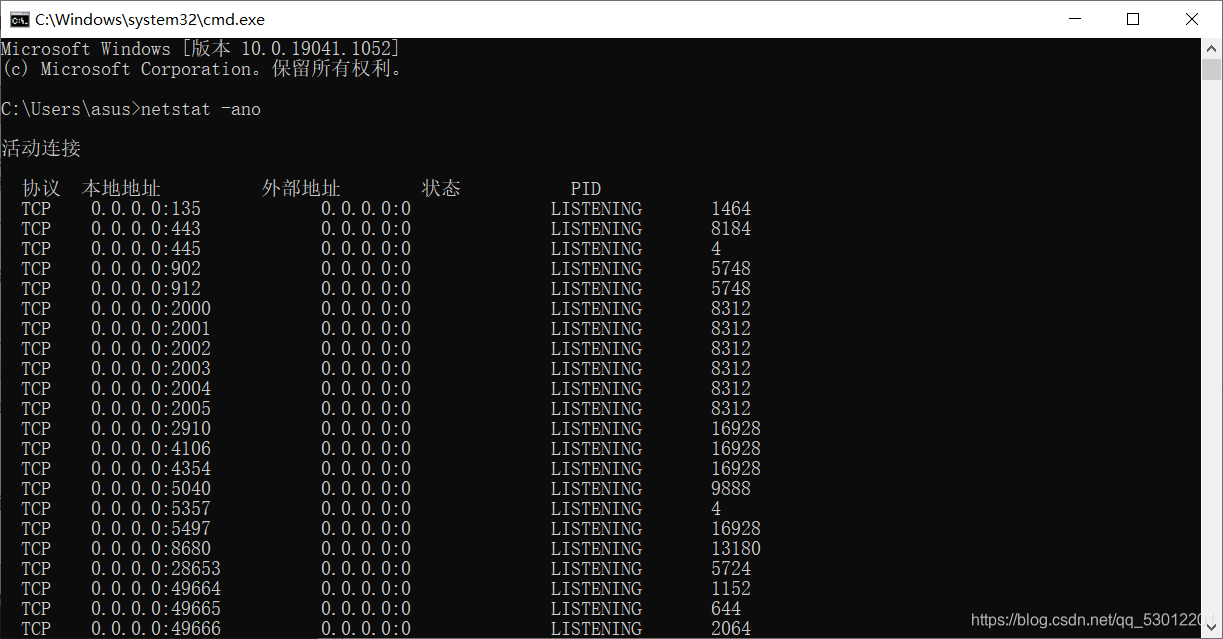
Task: Click local address 0.0.0.0:2005
Action: 151,409
